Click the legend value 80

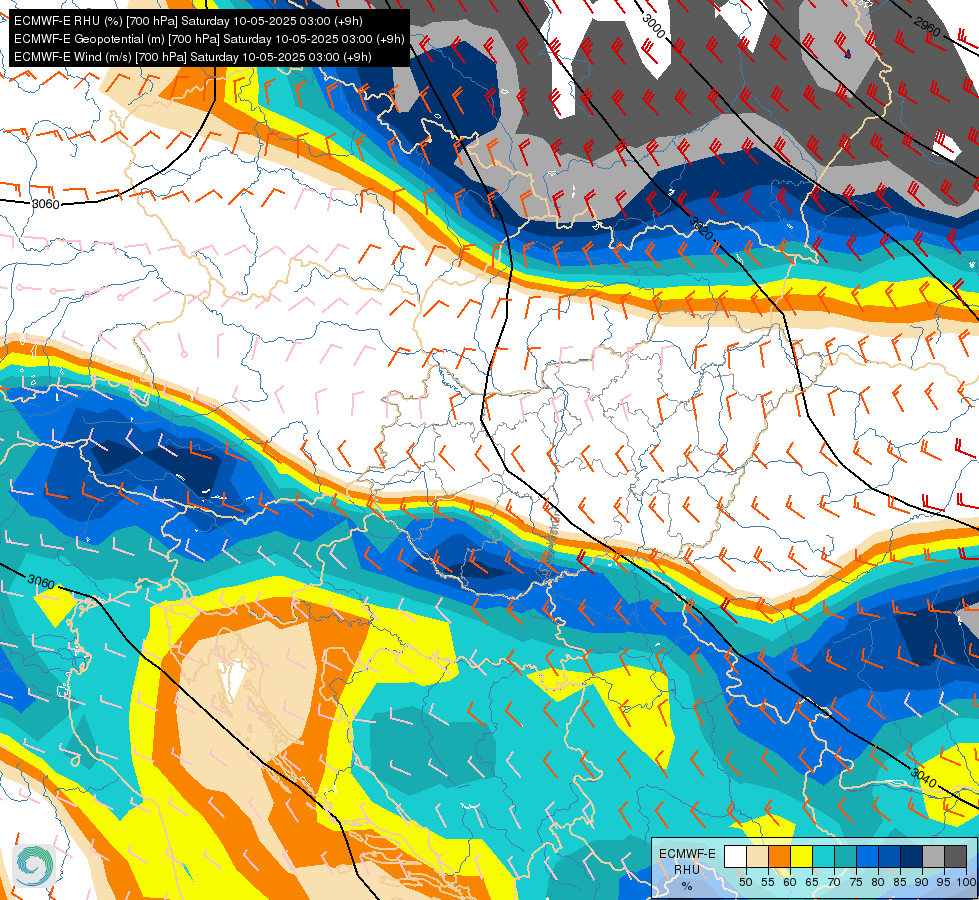click(878, 882)
